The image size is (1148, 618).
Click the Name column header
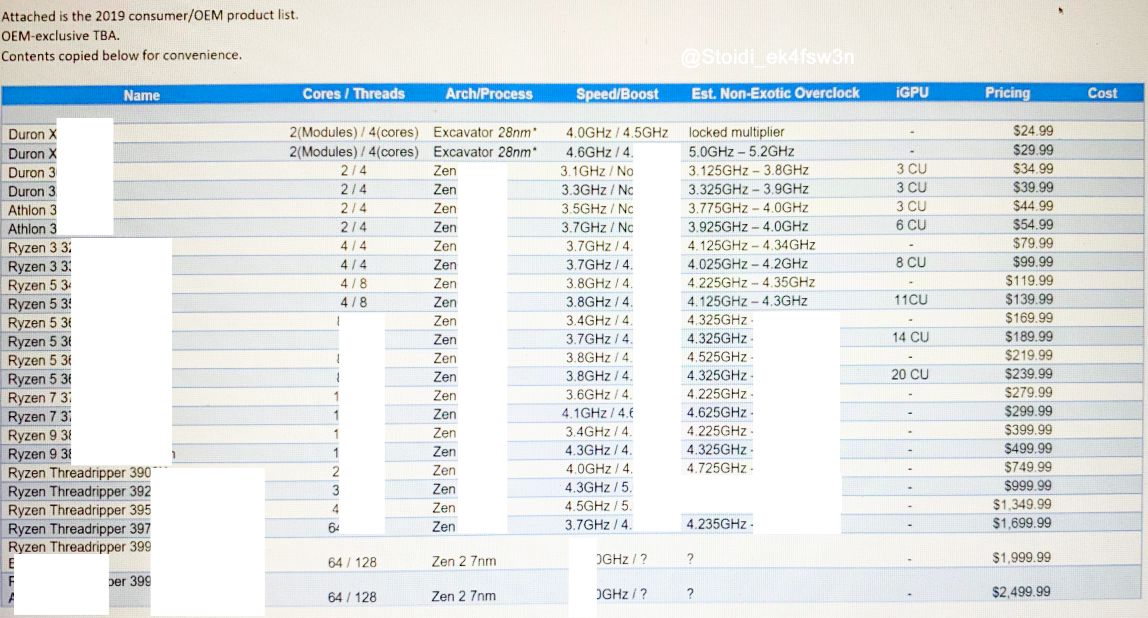pyautogui.click(x=141, y=95)
